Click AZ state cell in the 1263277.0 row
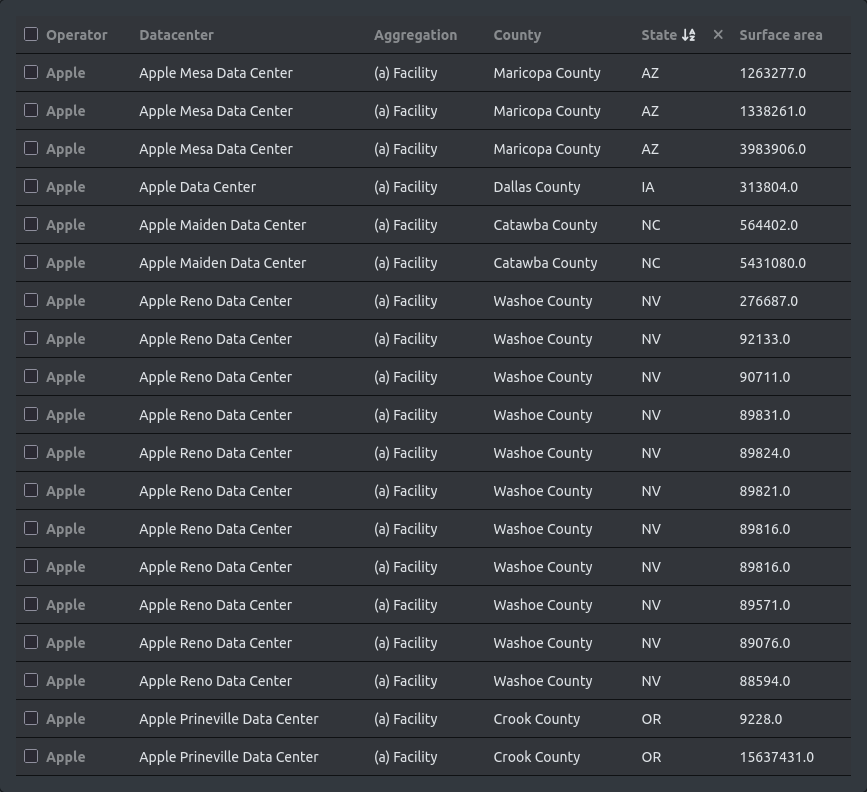The height and width of the screenshot is (792, 867). [x=650, y=73]
